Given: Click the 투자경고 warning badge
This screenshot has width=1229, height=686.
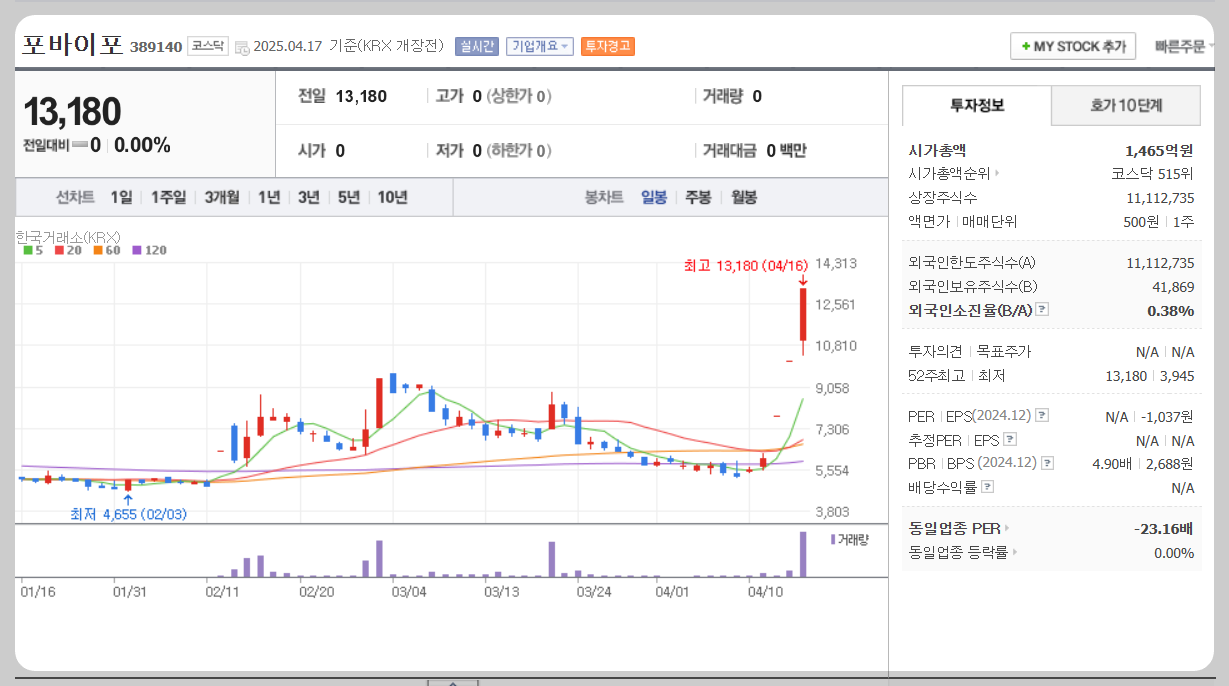Looking at the screenshot, I should (608, 46).
